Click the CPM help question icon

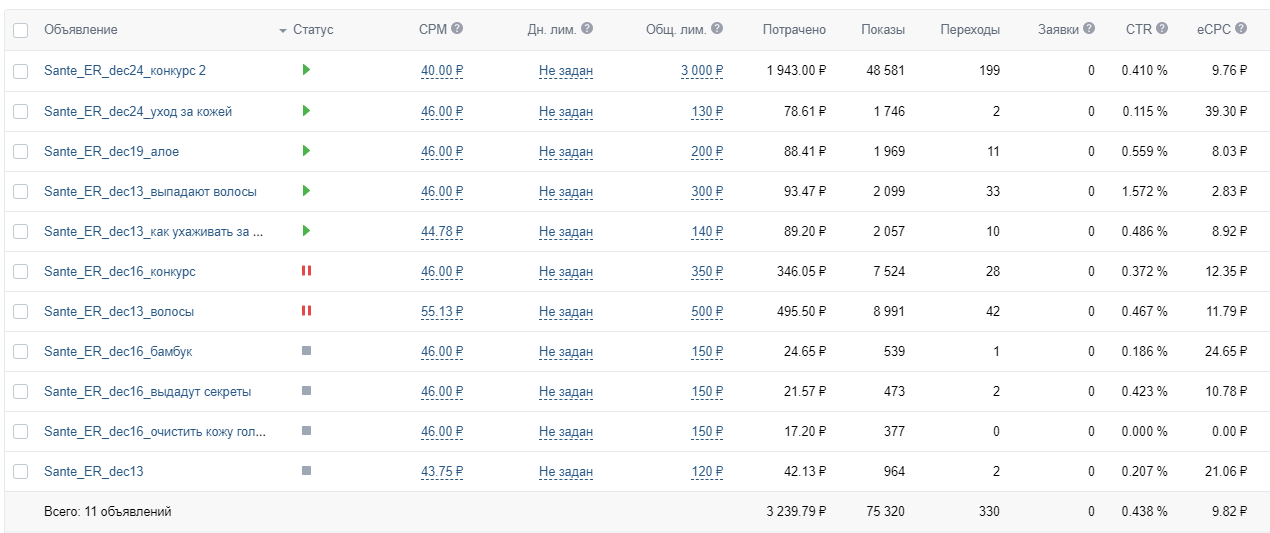click(x=457, y=29)
